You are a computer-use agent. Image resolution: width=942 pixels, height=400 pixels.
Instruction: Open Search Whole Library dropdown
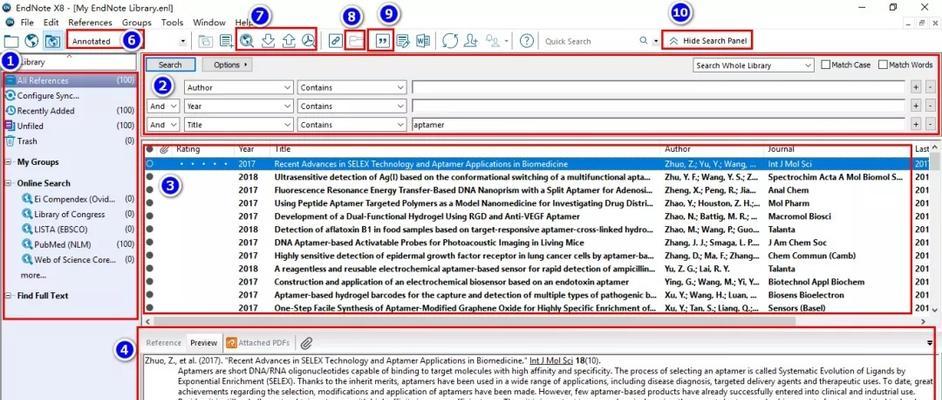point(753,65)
